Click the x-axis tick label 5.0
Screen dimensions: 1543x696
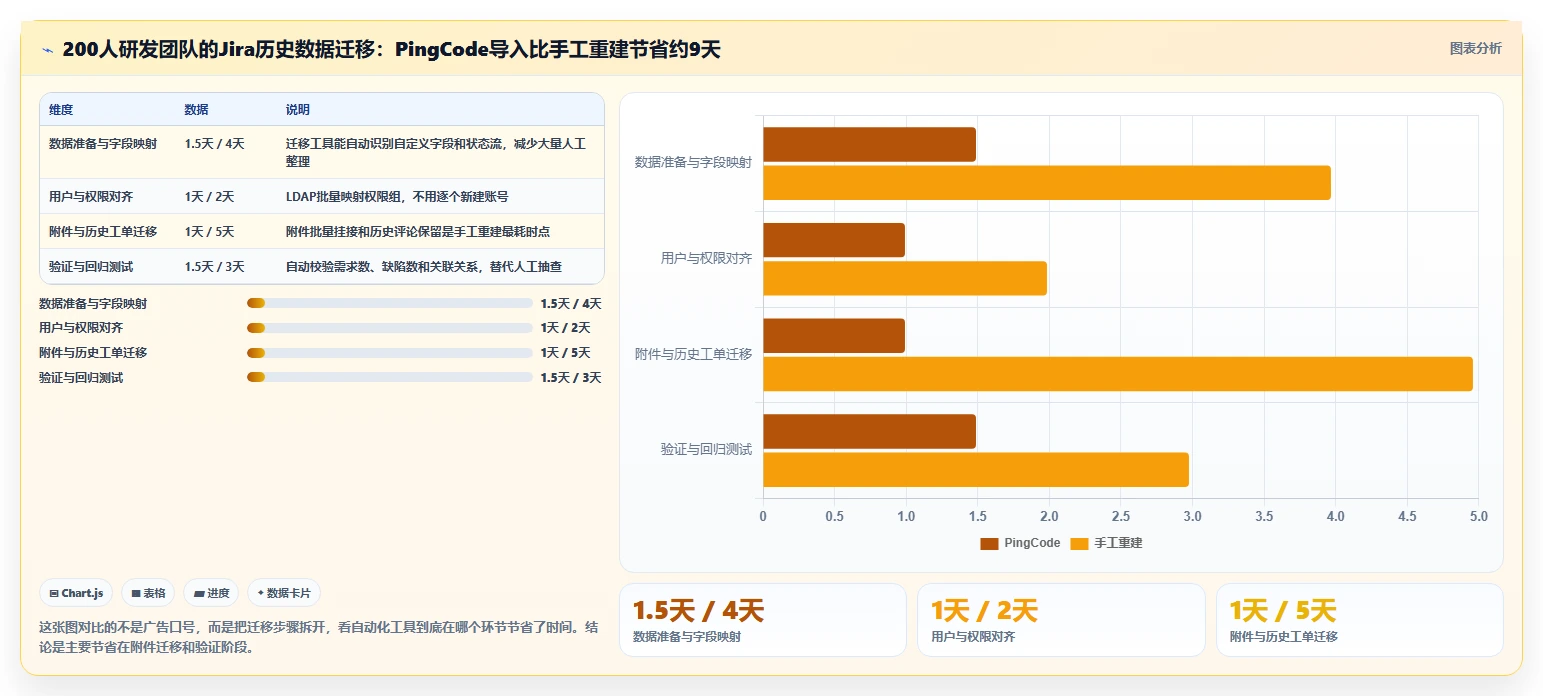click(1478, 516)
